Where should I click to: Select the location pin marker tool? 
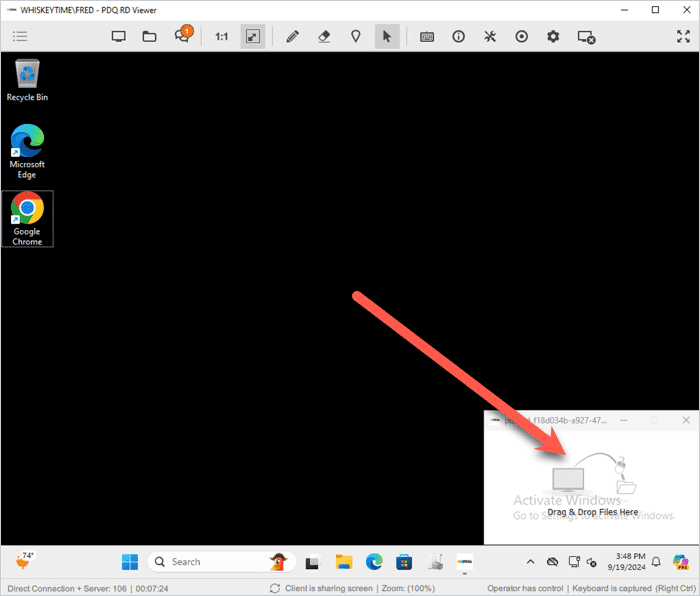(x=356, y=36)
